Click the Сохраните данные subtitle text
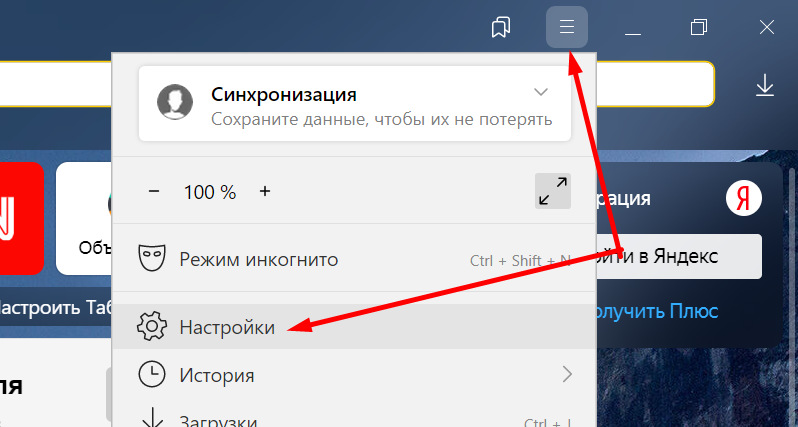Screen dimensions: 798x427 [x=382, y=119]
